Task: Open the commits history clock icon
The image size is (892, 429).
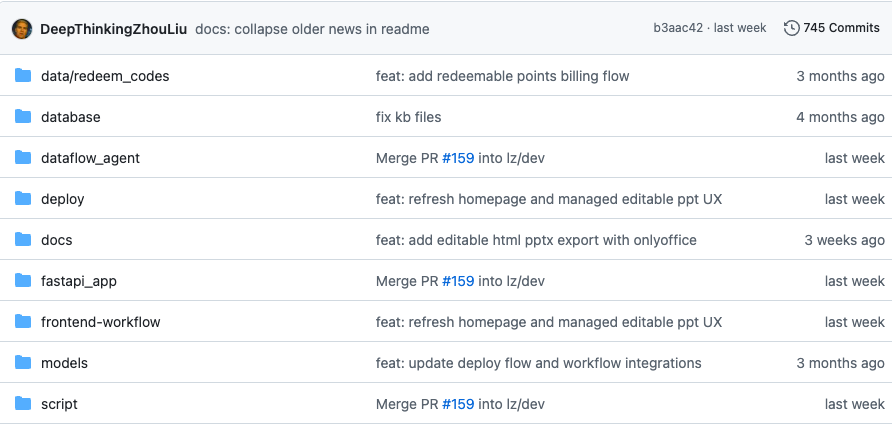Action: (791, 28)
